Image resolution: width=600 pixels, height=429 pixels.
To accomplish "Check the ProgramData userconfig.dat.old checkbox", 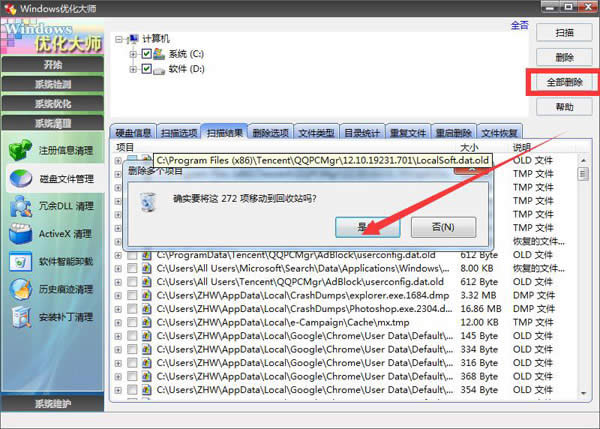I will click(x=132, y=255).
